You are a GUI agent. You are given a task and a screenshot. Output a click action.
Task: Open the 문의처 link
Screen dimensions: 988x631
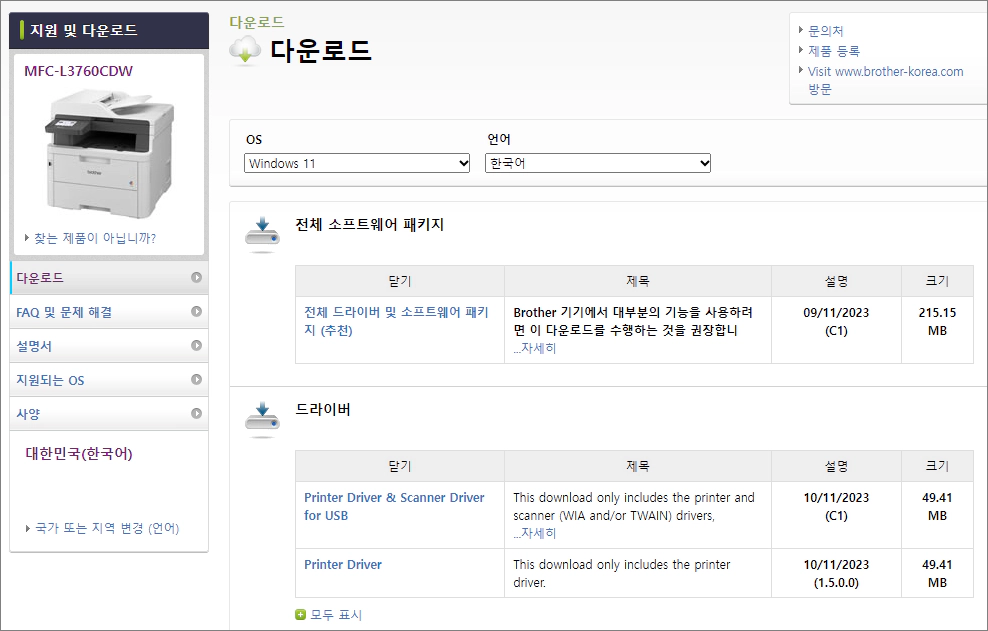pos(825,31)
